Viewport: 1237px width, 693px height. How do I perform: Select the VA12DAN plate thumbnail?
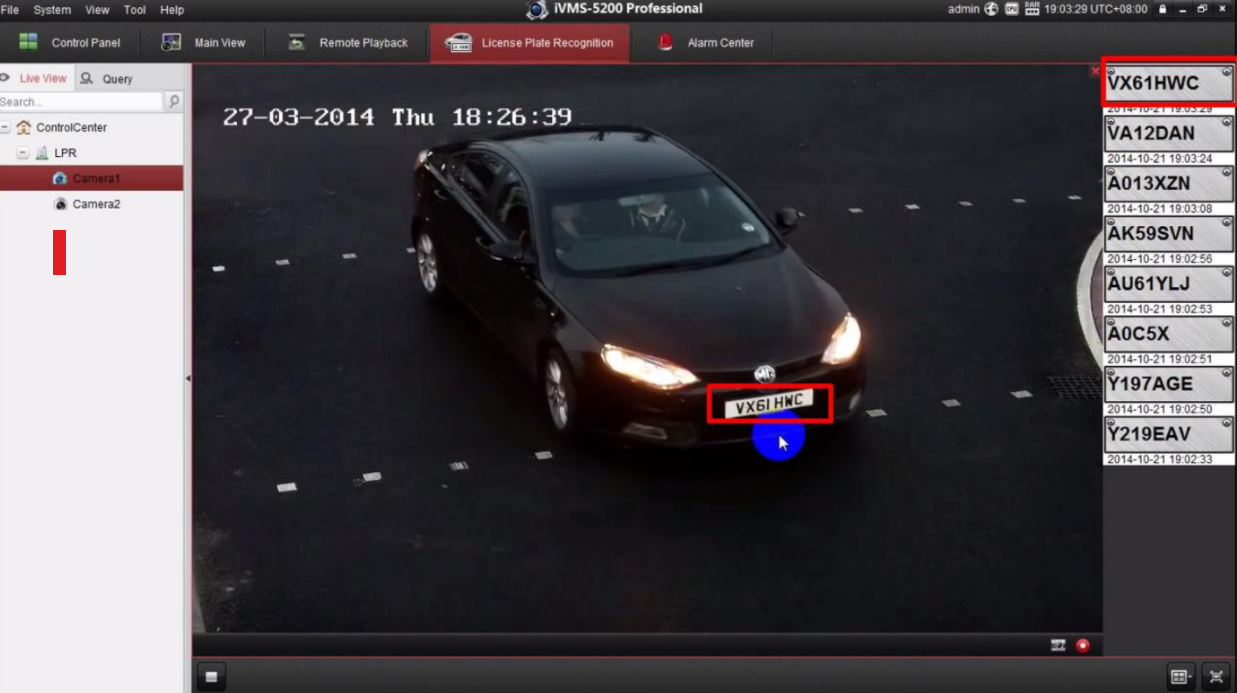click(1167, 133)
